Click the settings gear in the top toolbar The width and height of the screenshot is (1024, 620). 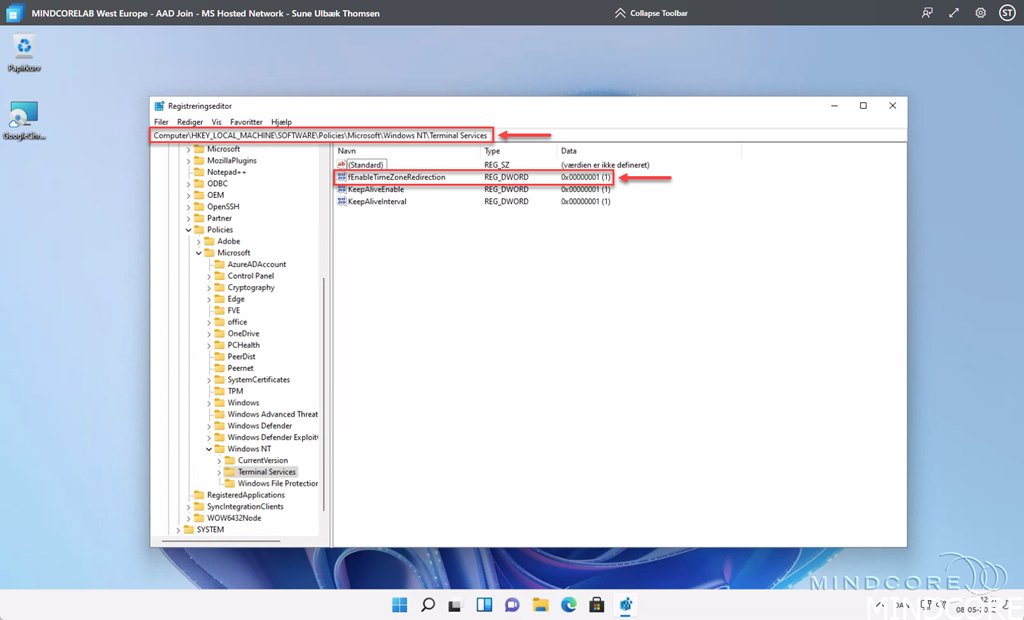click(980, 13)
